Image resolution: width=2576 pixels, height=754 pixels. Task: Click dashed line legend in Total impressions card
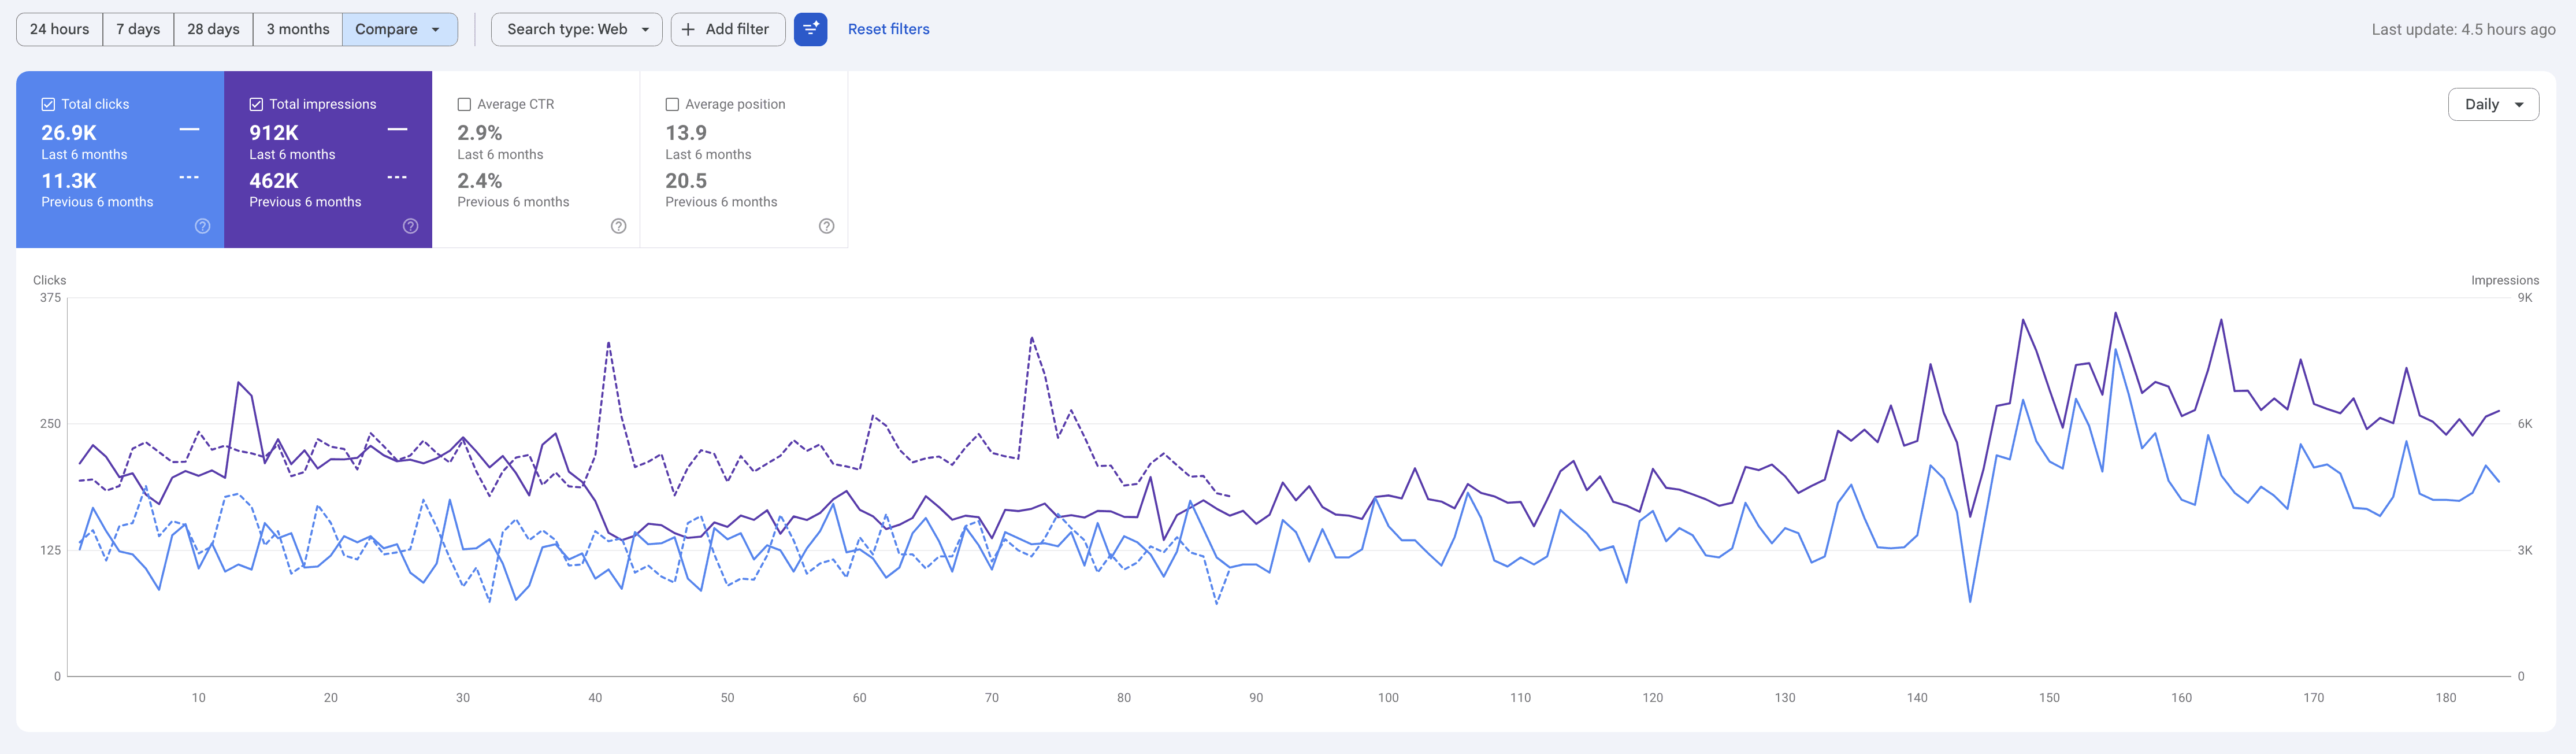[397, 178]
